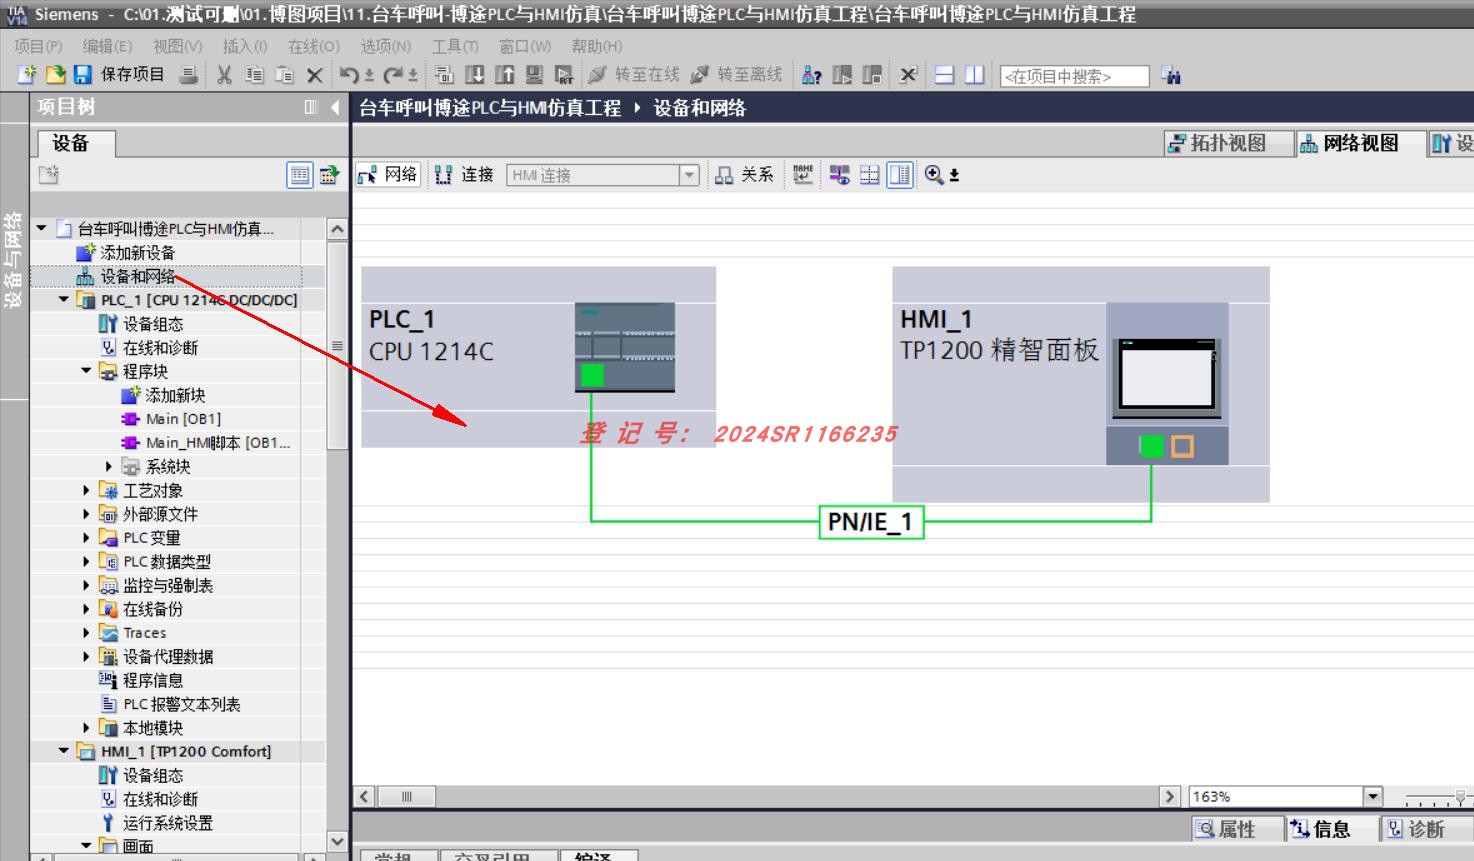The height and width of the screenshot is (861, 1474).
Task: Click the New Project icon in main toolbar
Action: pos(27,75)
